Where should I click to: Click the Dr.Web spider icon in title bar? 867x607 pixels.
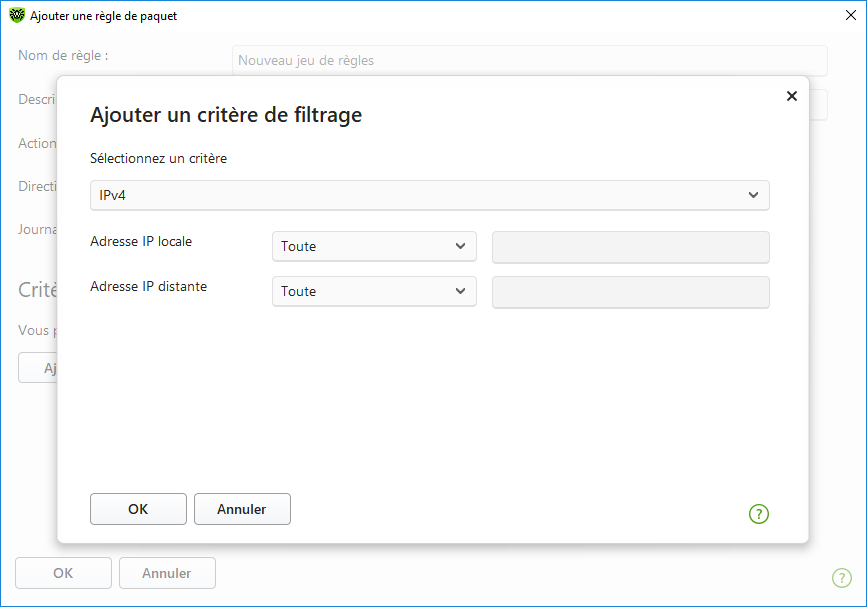[x=17, y=16]
